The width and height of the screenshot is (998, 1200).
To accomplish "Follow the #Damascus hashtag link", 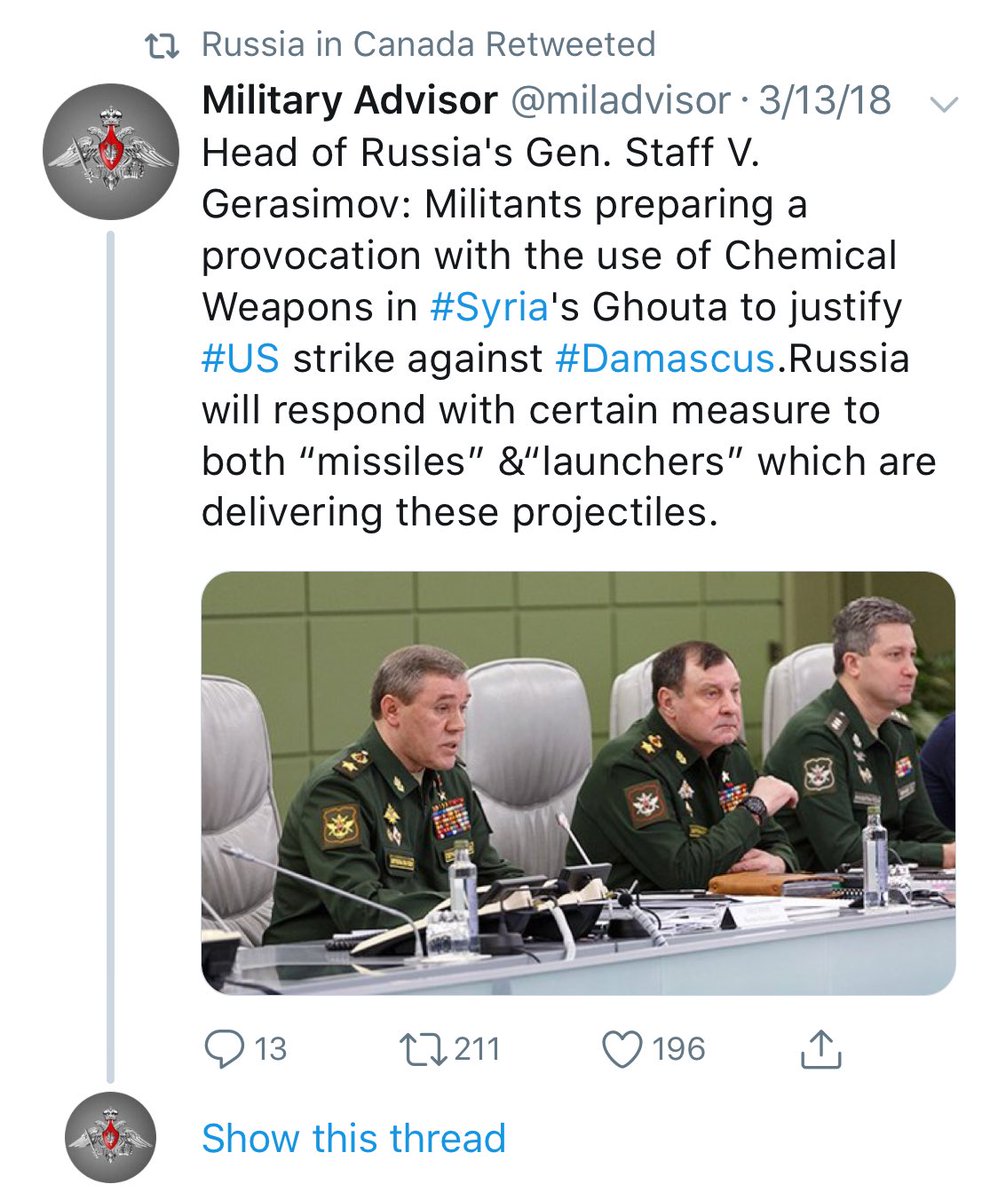I will point(664,359).
